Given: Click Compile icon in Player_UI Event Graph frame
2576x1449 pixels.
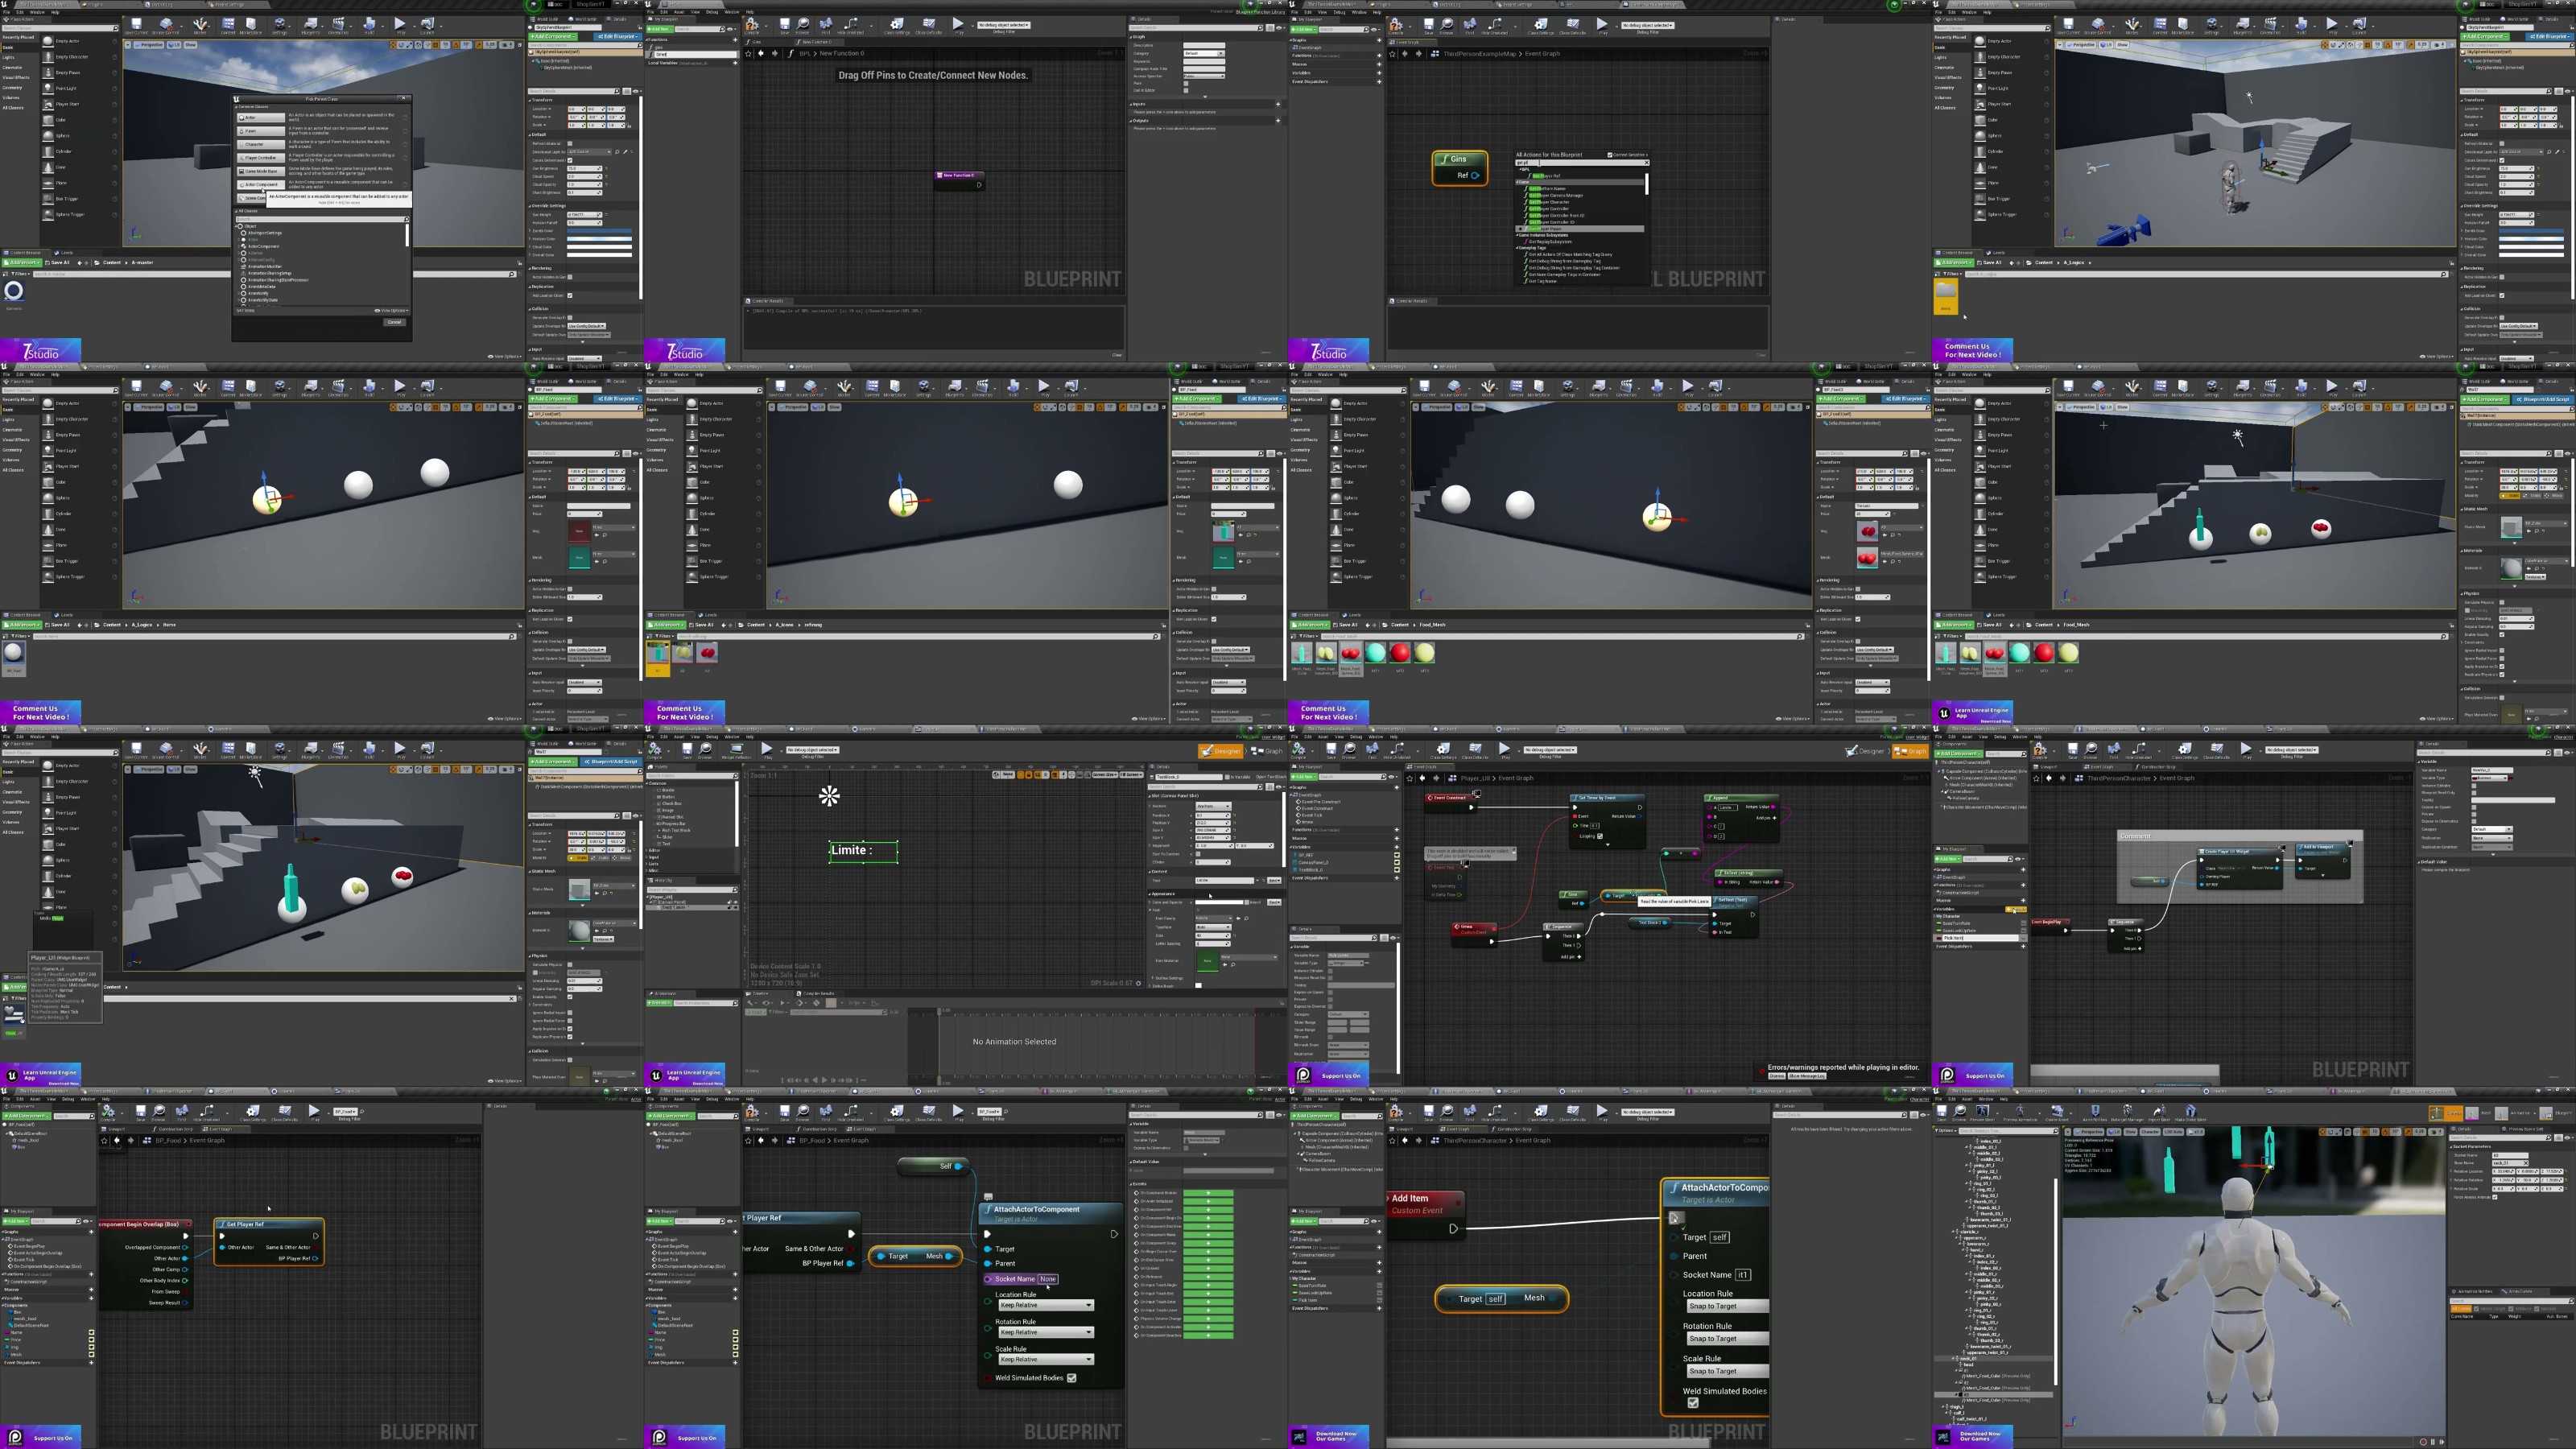Looking at the screenshot, I should (x=1300, y=750).
